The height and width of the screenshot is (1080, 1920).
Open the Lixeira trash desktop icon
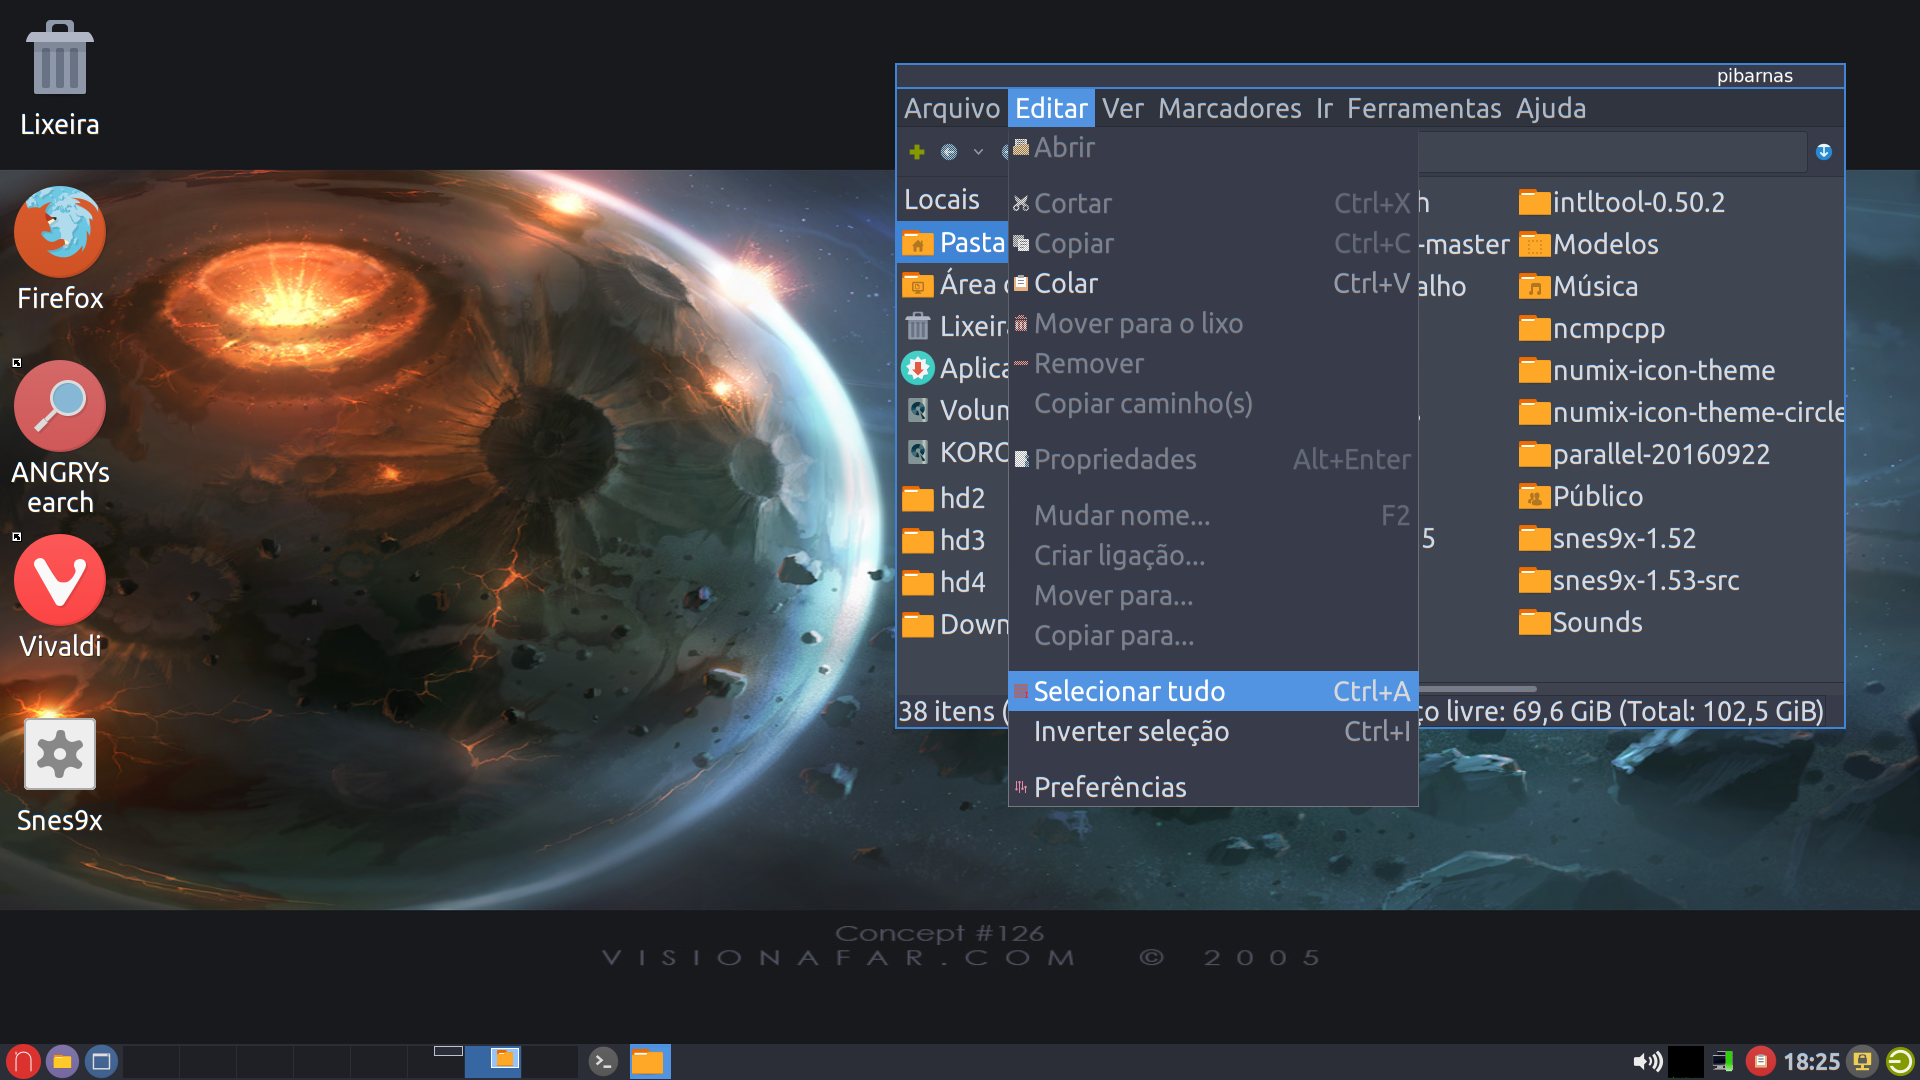point(60,78)
